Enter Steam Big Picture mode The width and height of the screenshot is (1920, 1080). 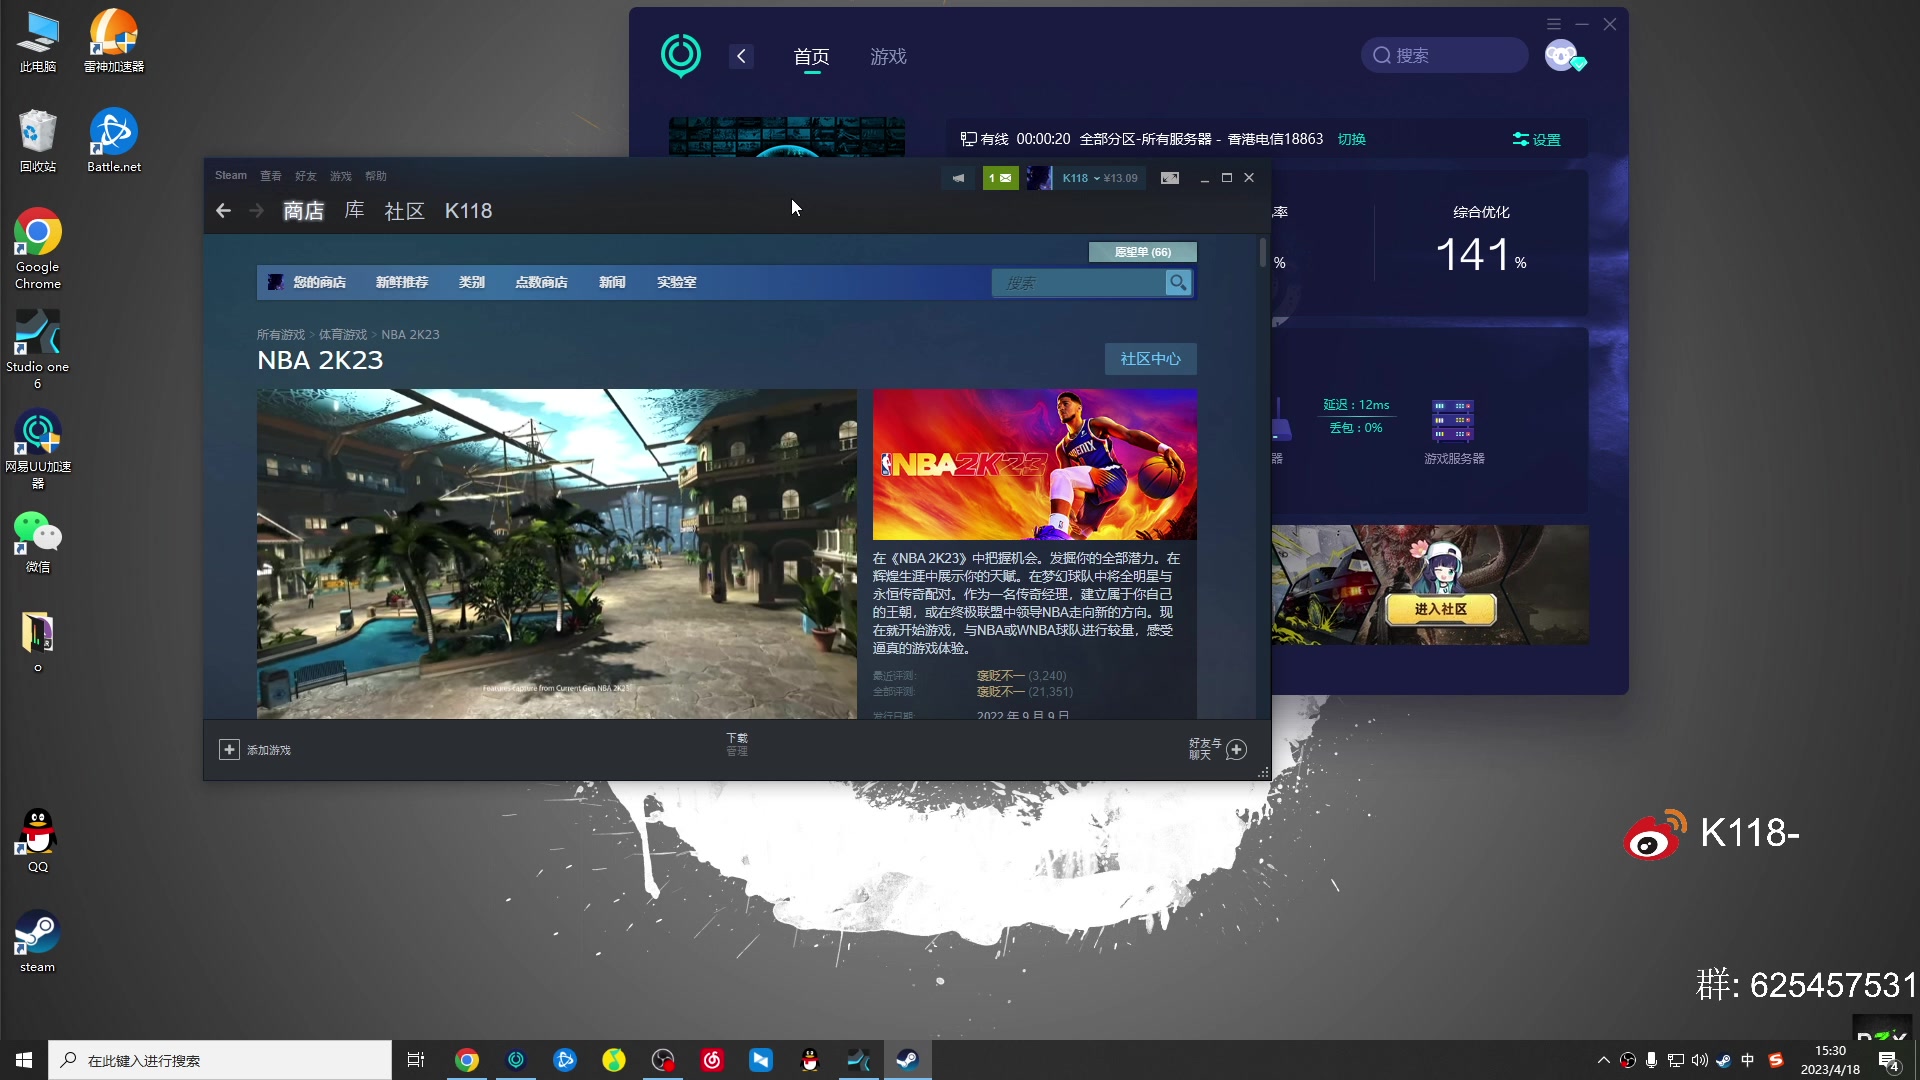pos(1170,178)
